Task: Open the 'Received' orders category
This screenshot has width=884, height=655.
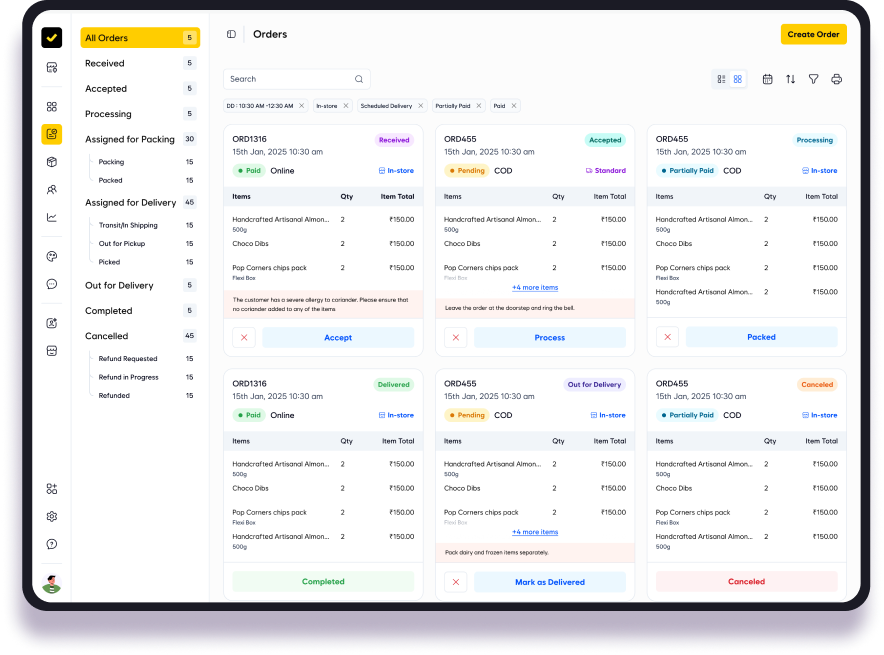Action: pos(105,63)
